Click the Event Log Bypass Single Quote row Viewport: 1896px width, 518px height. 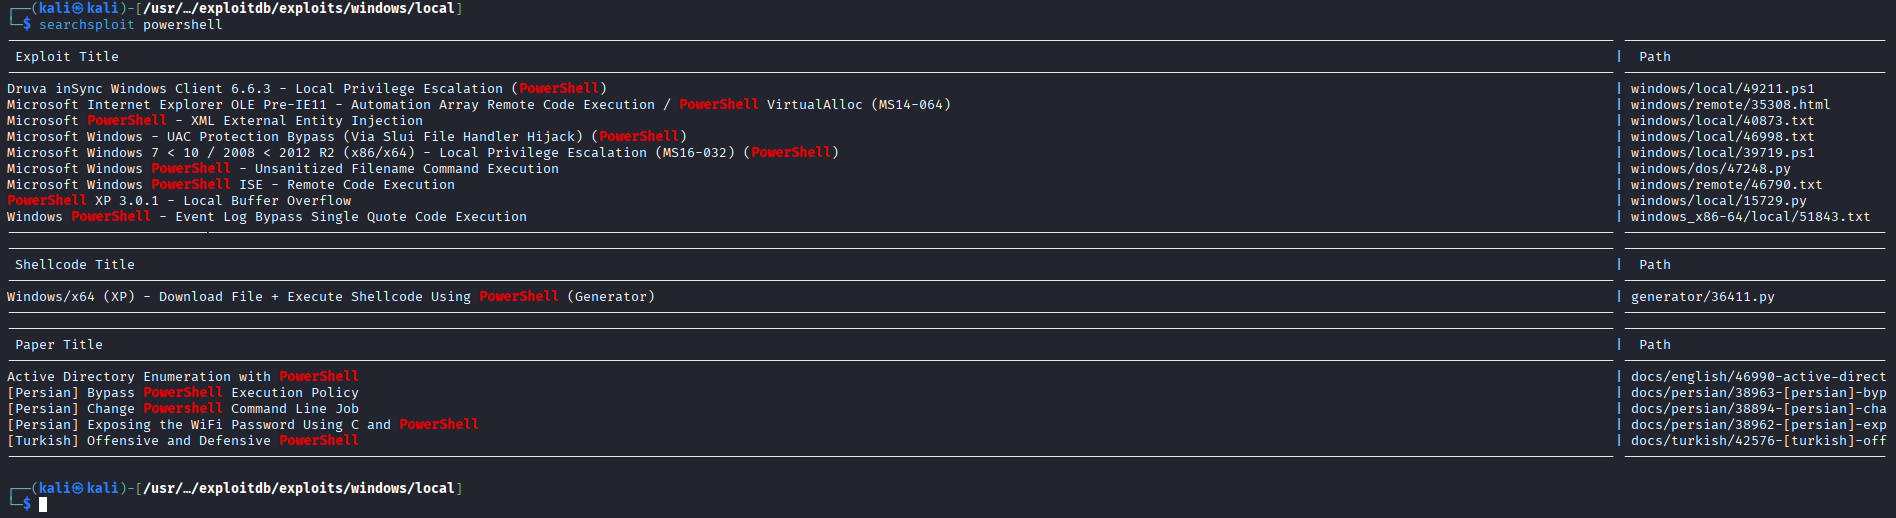[x=267, y=217]
